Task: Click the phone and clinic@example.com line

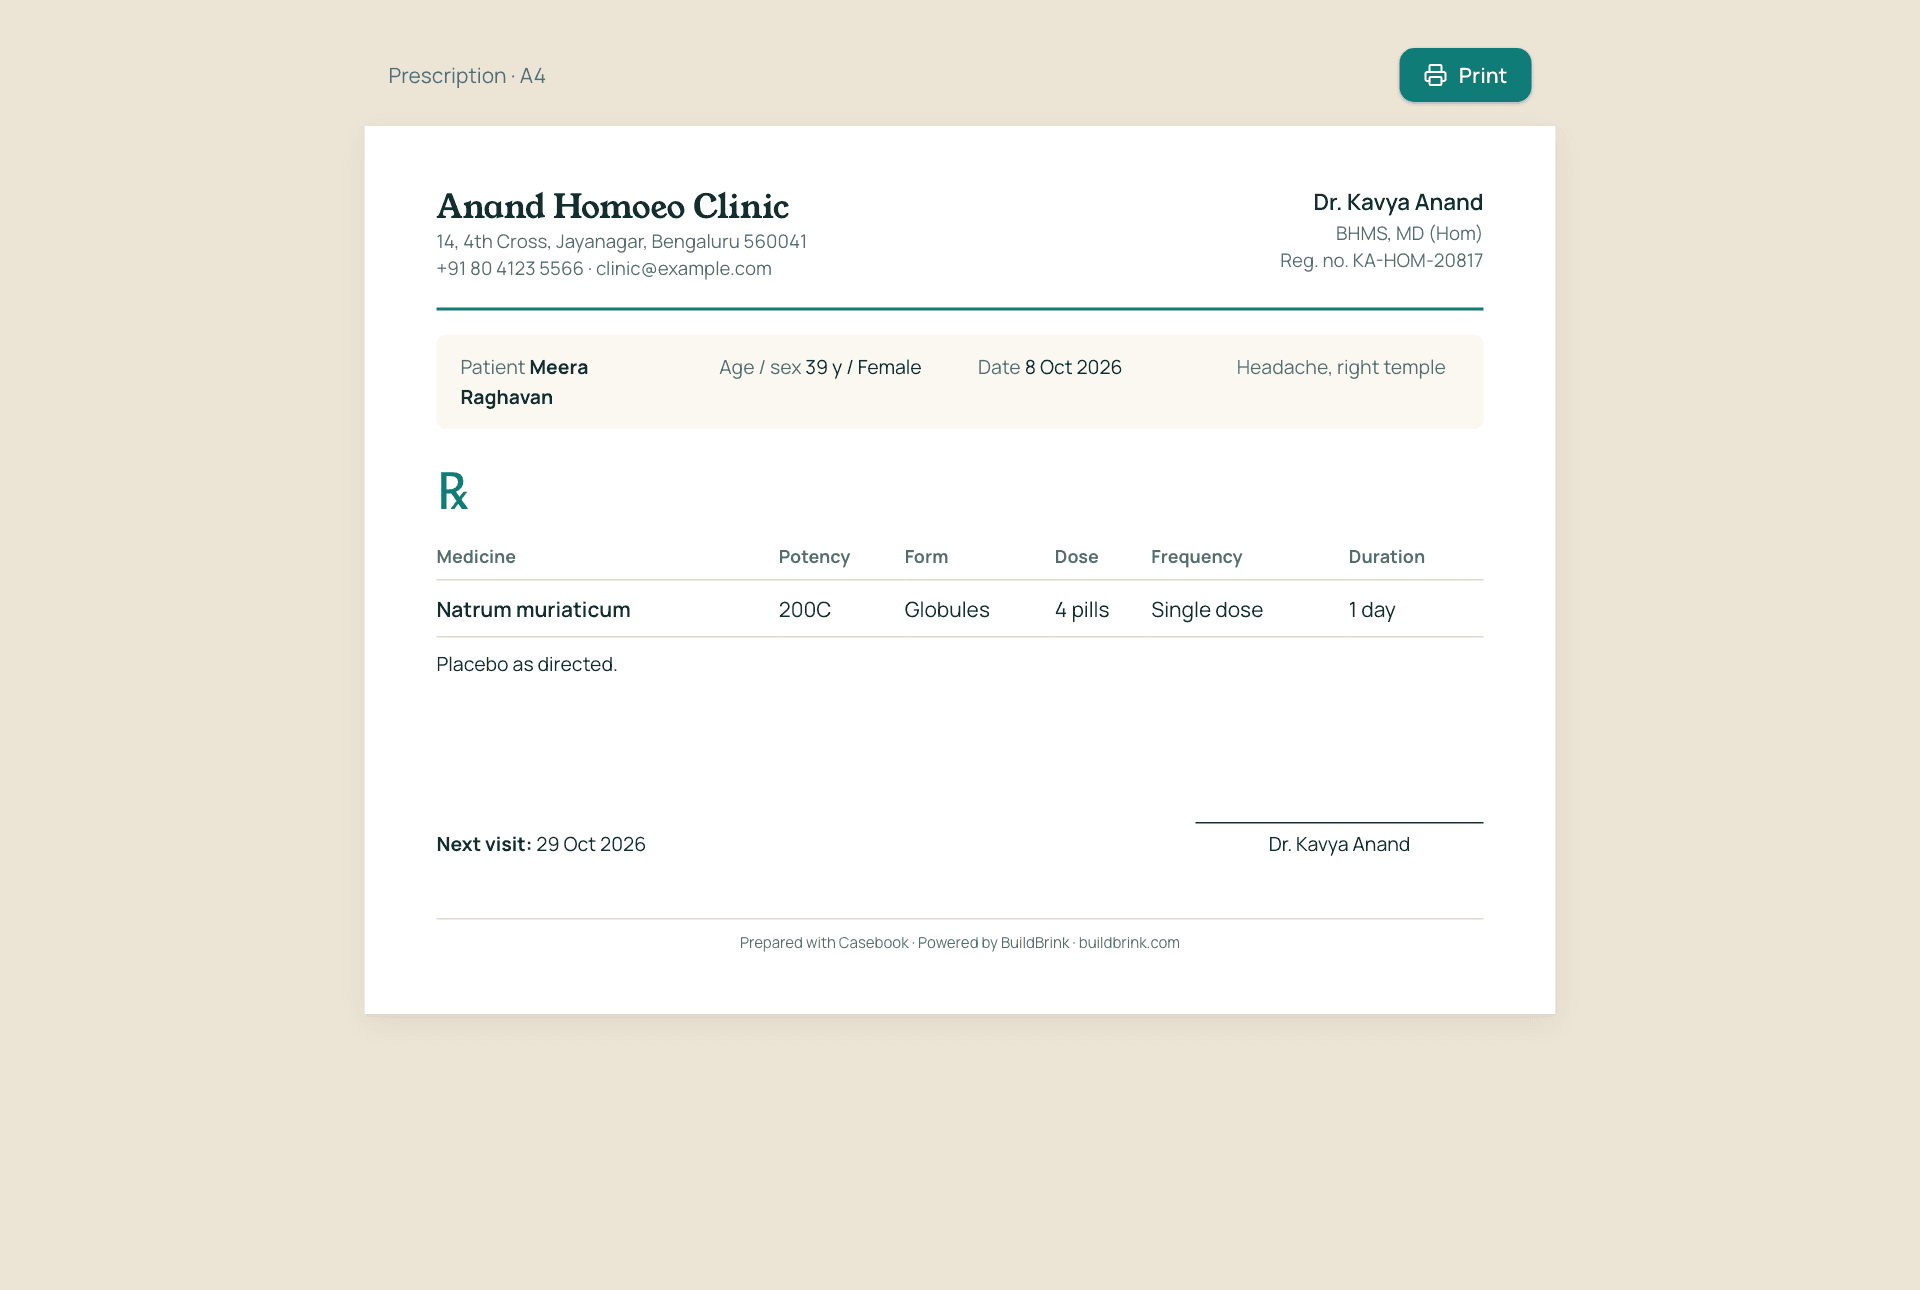Action: click(604, 269)
